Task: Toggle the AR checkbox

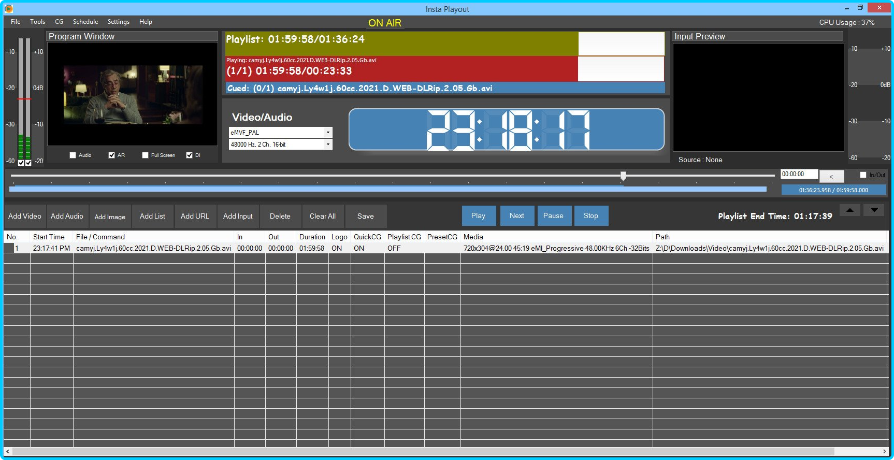Action: coord(112,155)
